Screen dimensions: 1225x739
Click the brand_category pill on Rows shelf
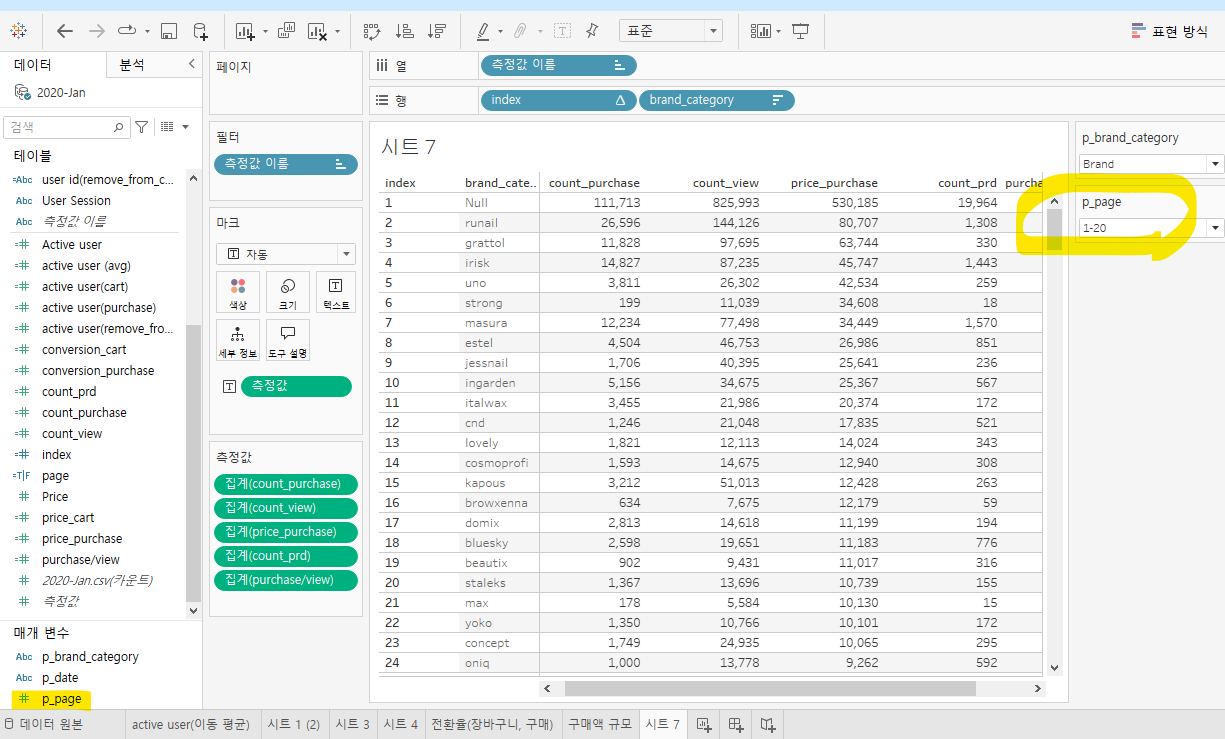(x=716, y=100)
